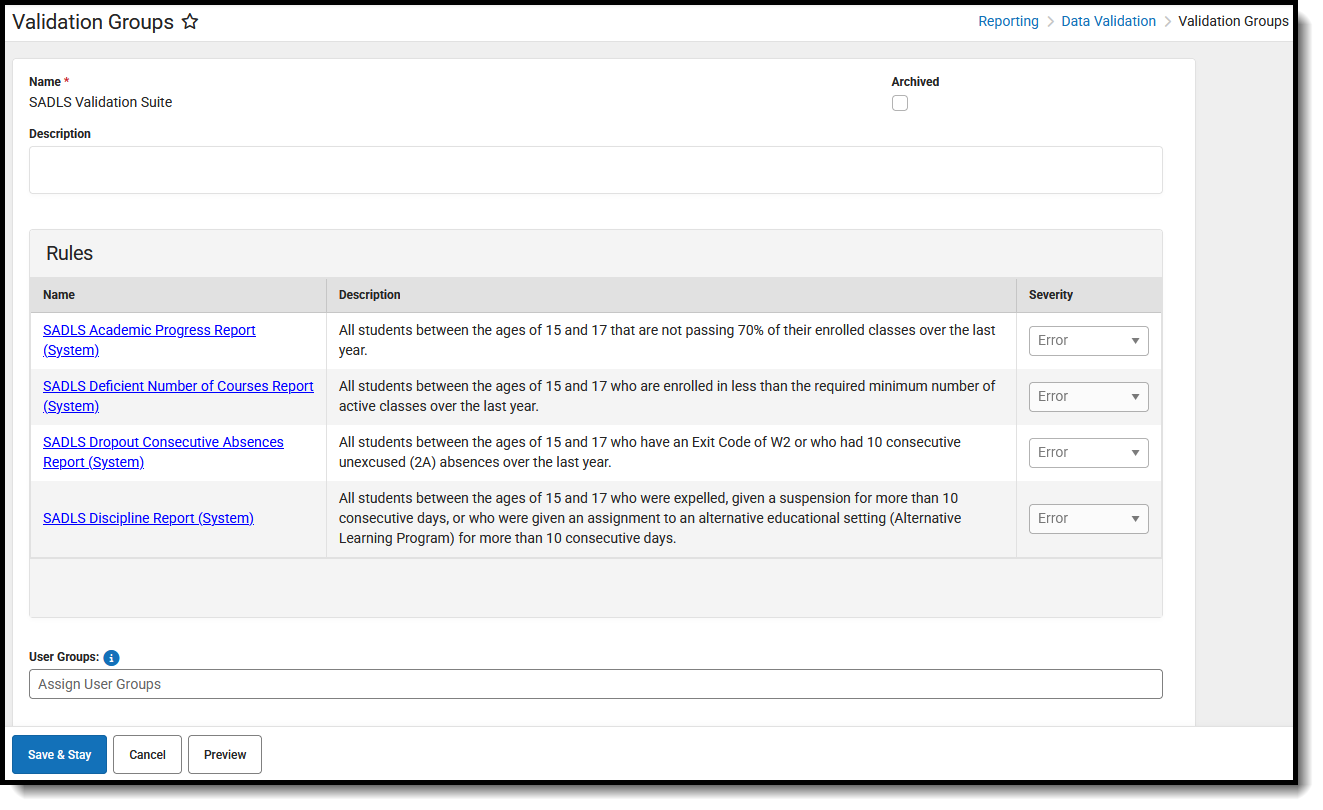The width and height of the screenshot is (1323, 810).
Task: Click the Validation Groups breadcrumb text
Action: pyautogui.click(x=1233, y=21)
